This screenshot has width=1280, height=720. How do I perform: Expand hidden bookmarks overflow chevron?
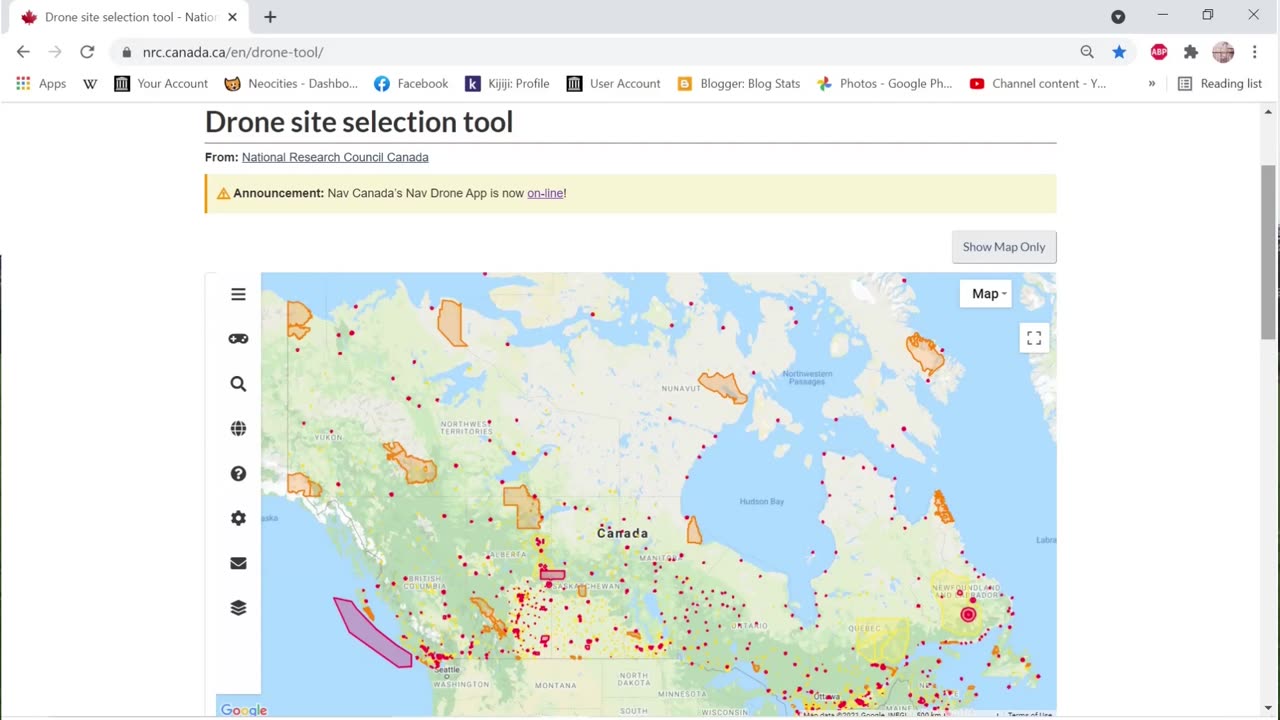(1152, 84)
